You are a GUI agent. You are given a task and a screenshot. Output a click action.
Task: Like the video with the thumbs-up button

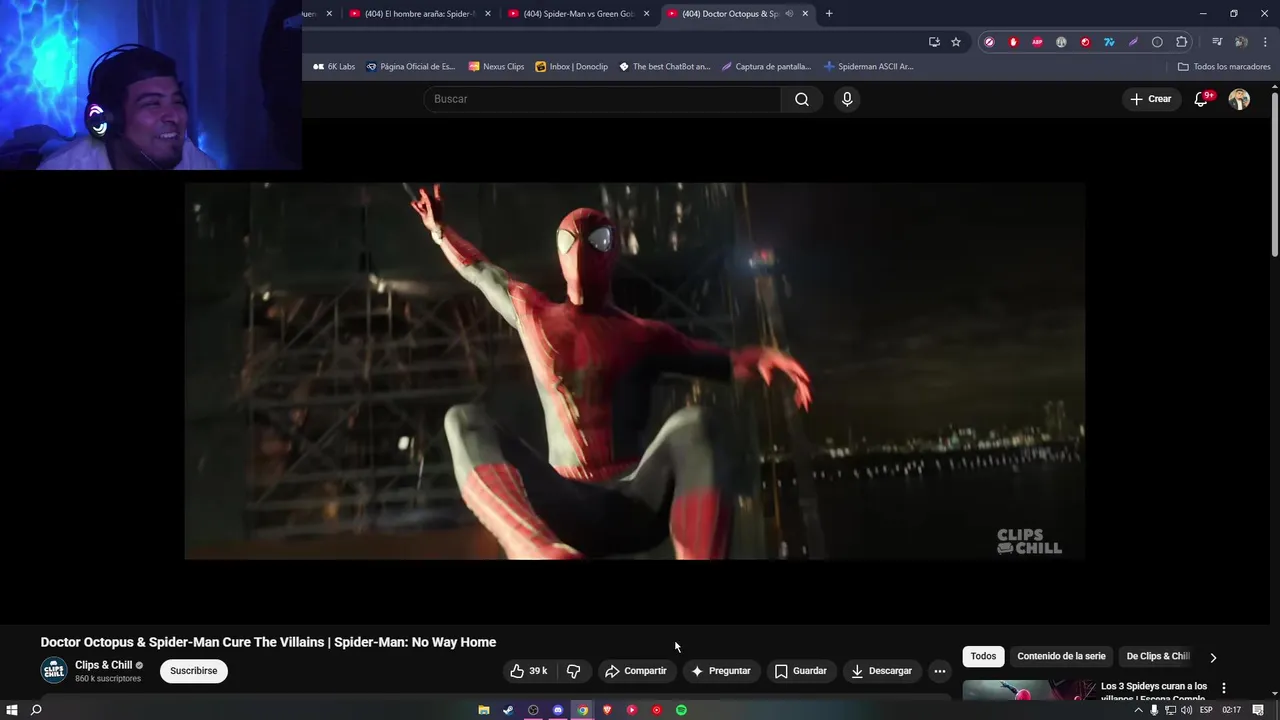529,671
